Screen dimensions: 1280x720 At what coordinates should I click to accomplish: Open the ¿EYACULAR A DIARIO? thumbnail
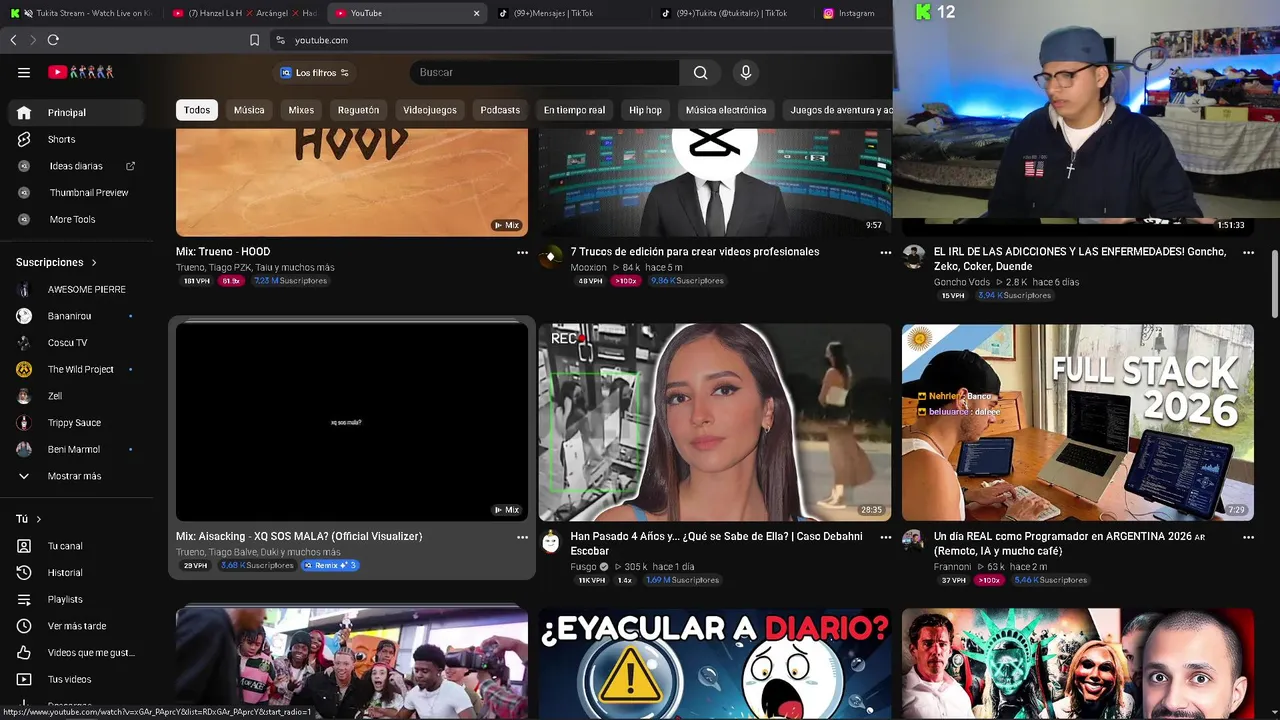point(714,663)
